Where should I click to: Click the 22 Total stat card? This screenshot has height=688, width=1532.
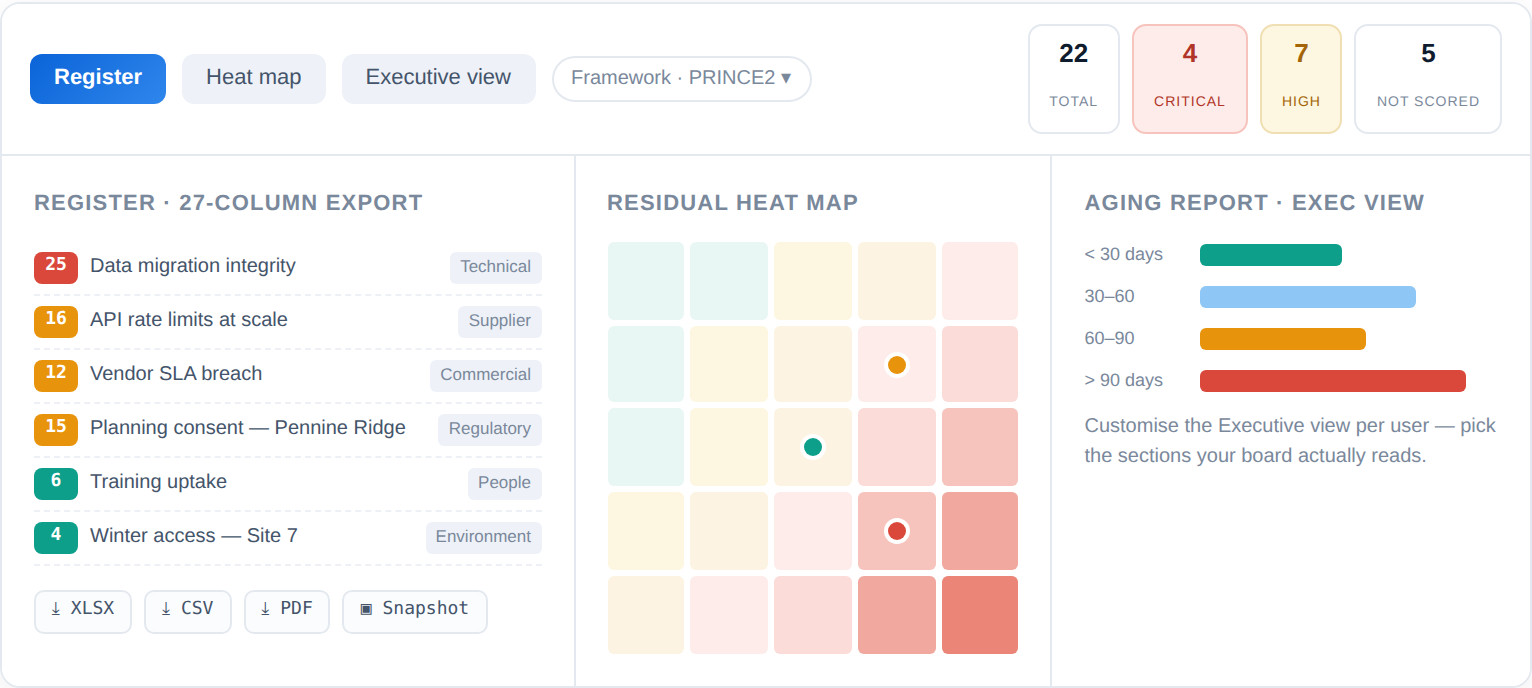pyautogui.click(x=1074, y=79)
